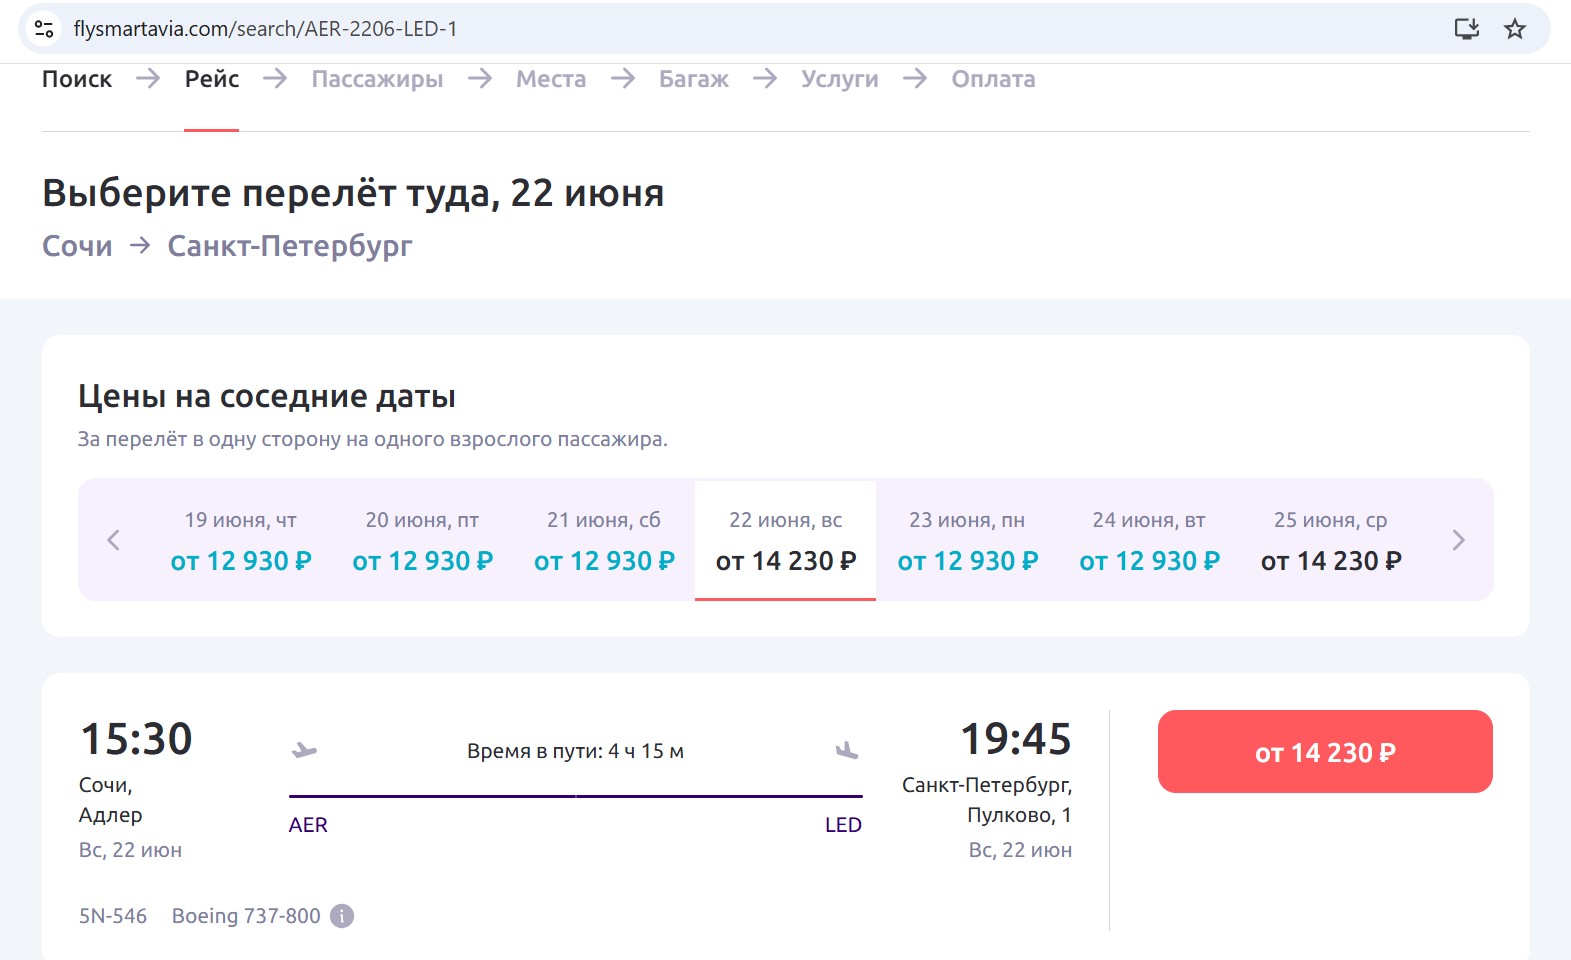Screen dimensions: 1571x960
Task: Click the landing airplane icon
Action: click(x=847, y=750)
